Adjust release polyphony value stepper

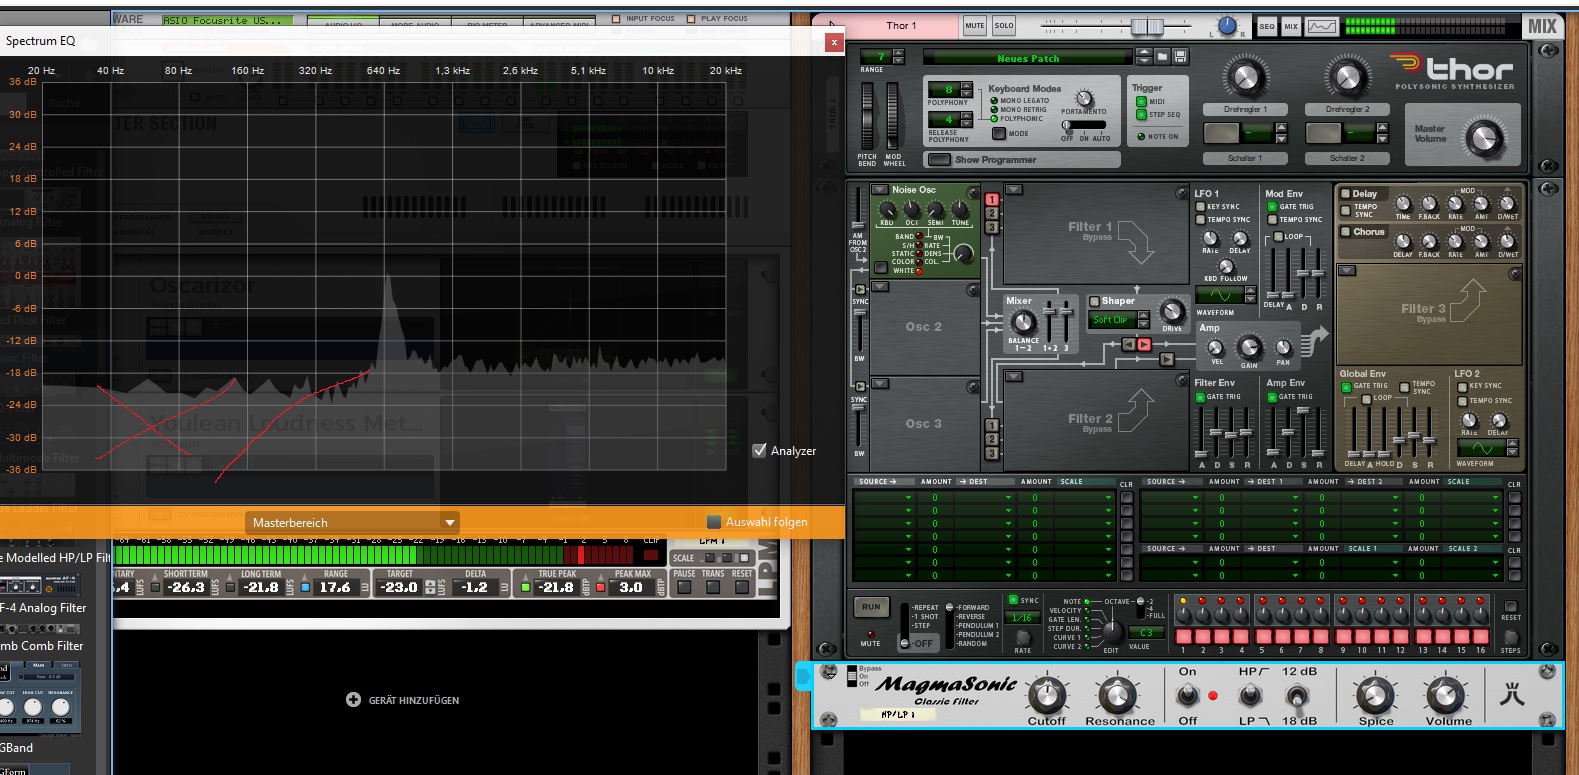(x=966, y=121)
